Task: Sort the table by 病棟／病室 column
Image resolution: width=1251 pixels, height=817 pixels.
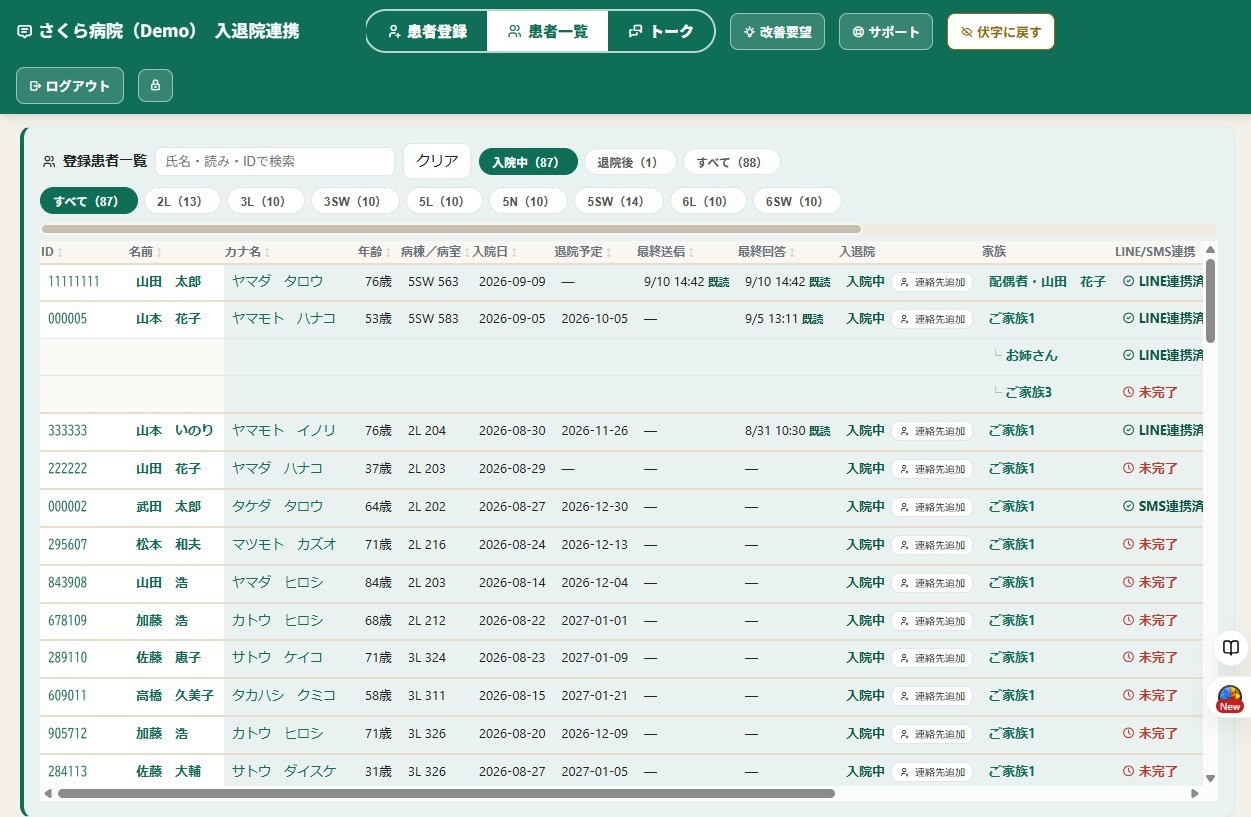Action: pos(435,252)
